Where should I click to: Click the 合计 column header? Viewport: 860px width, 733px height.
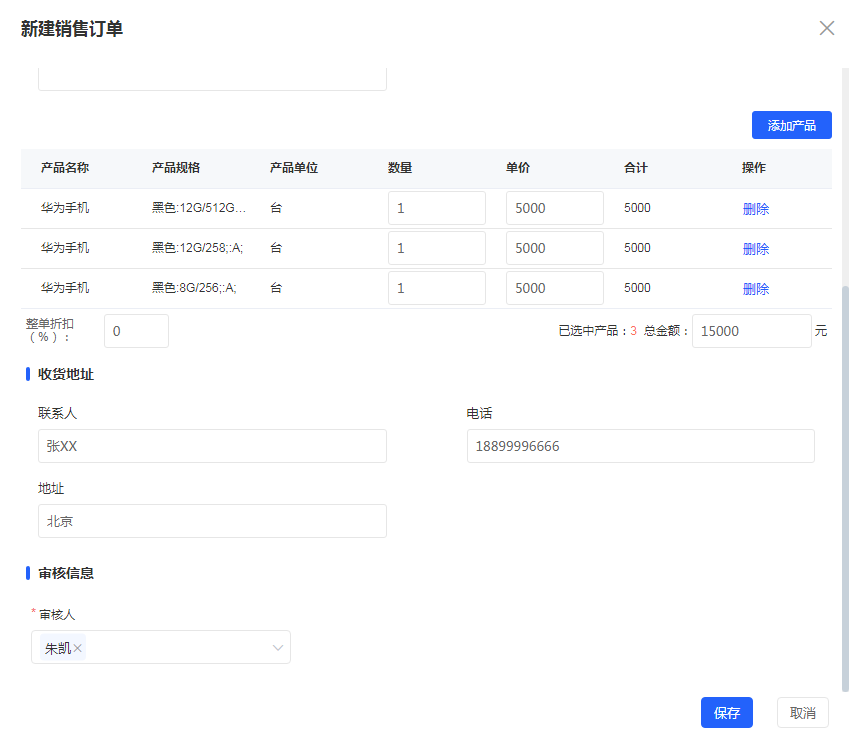tap(636, 167)
